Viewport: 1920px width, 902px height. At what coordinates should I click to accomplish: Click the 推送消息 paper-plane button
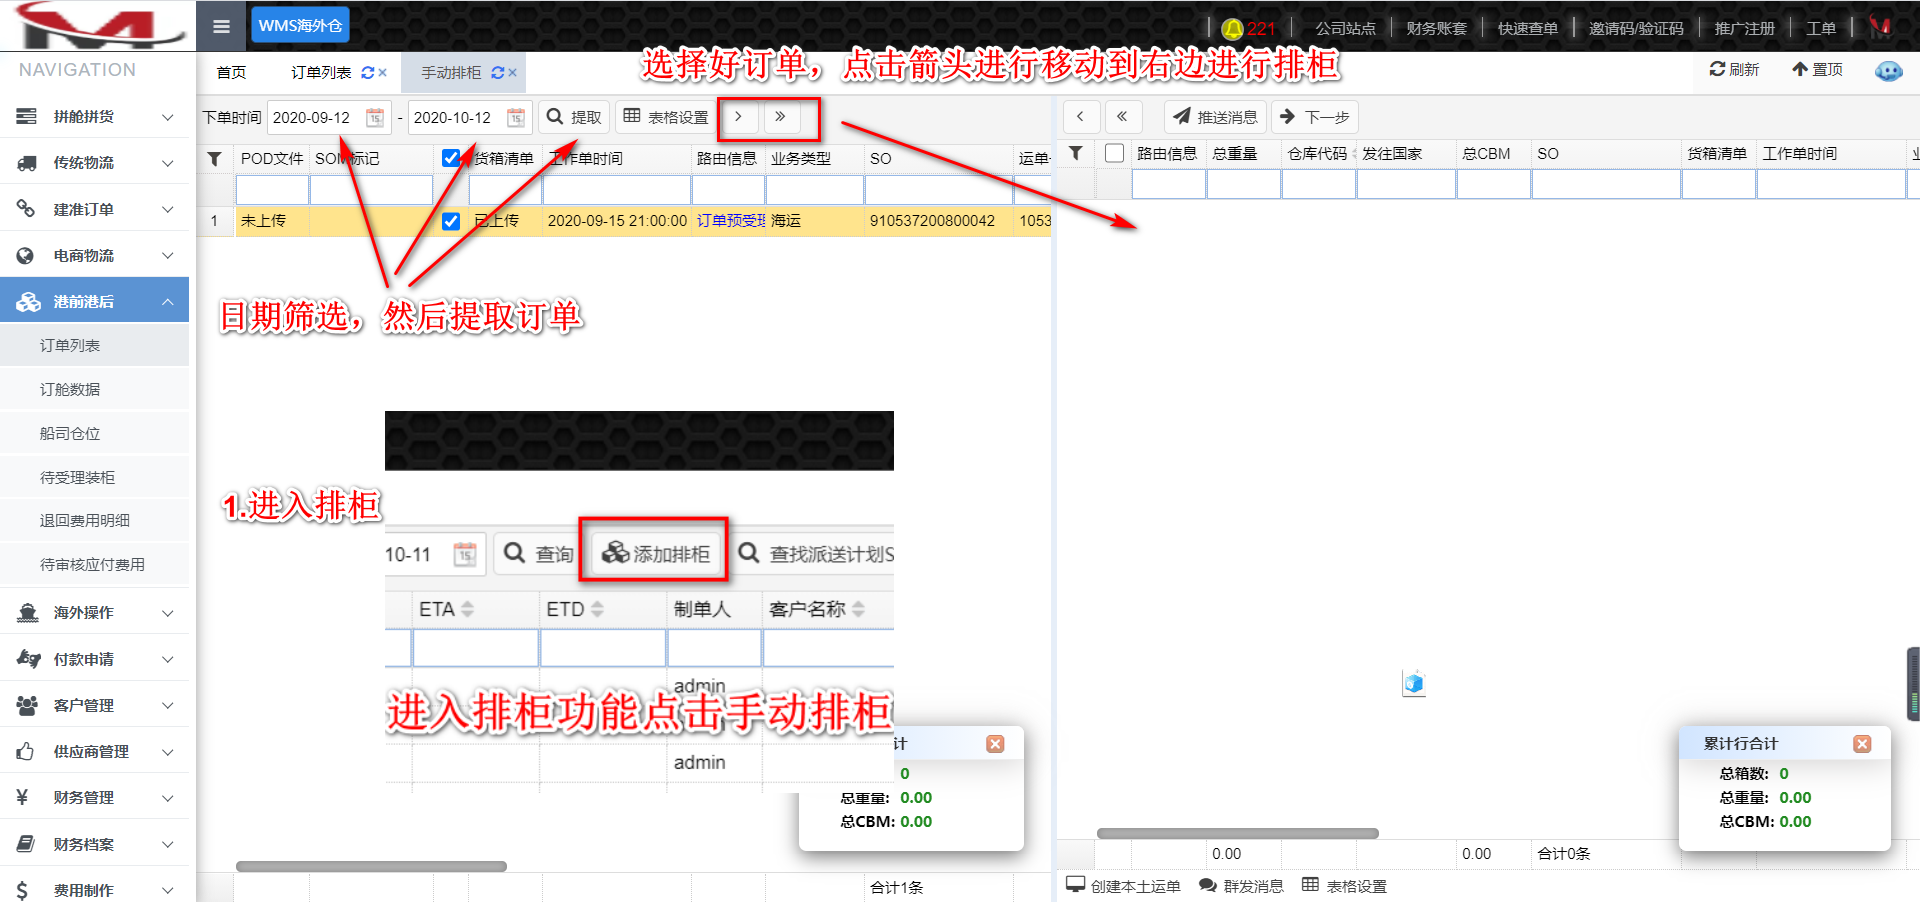coord(1215,117)
